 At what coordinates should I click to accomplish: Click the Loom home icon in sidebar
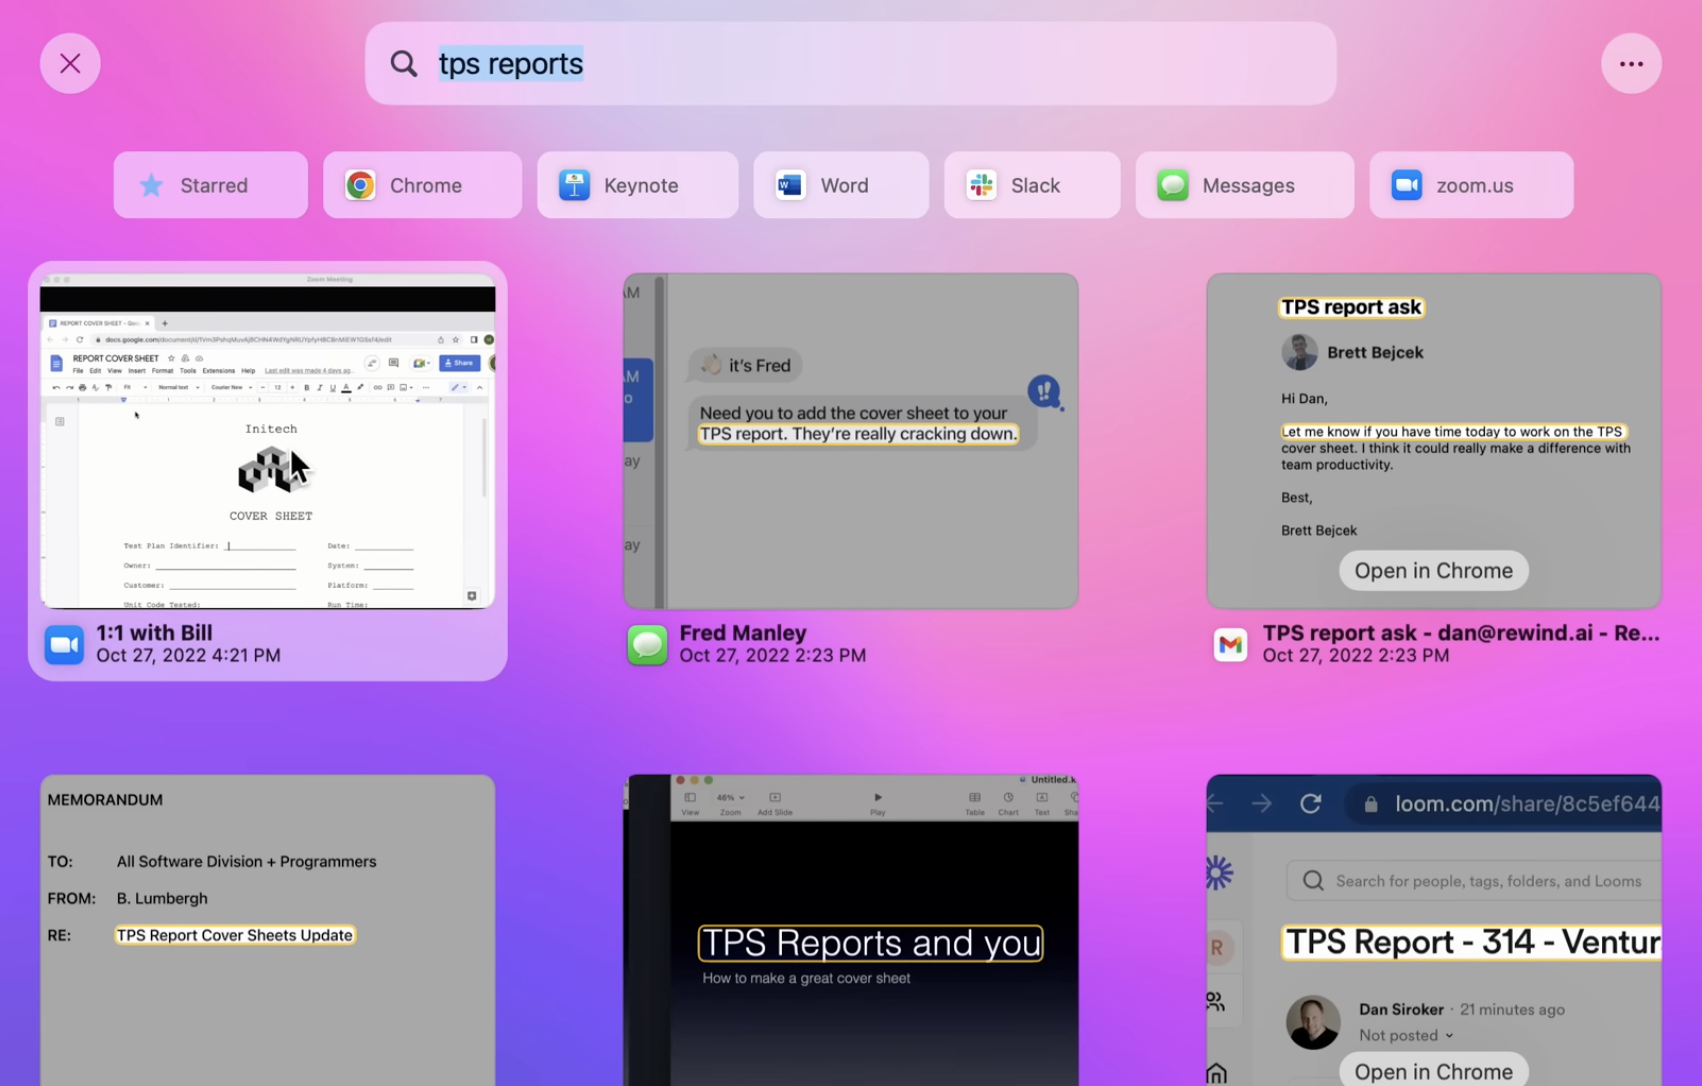tap(1216, 1074)
